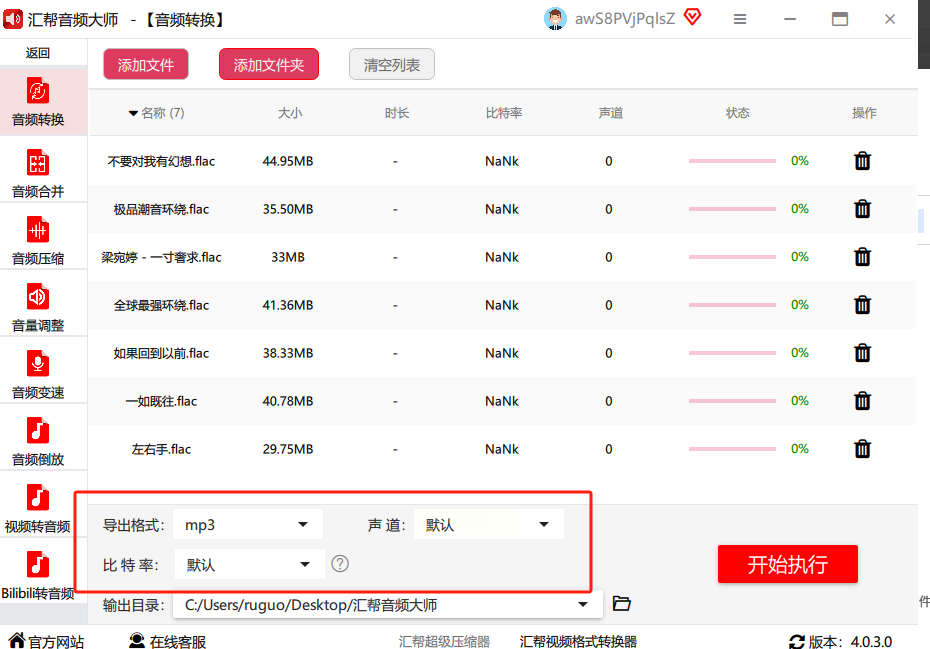The width and height of the screenshot is (930, 649).
Task: Delete 全球最强环绕.flac with trash icon
Action: click(x=862, y=305)
